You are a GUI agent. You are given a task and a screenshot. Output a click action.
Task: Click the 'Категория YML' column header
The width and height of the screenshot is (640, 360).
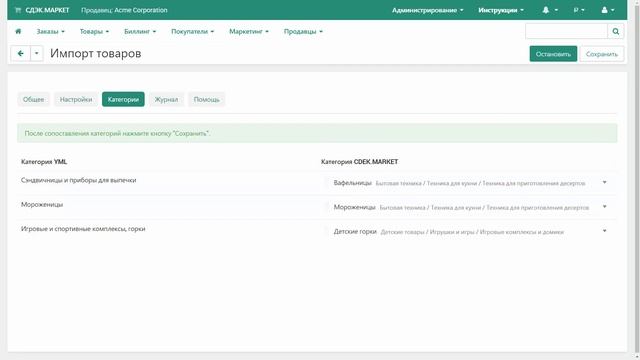(44, 162)
